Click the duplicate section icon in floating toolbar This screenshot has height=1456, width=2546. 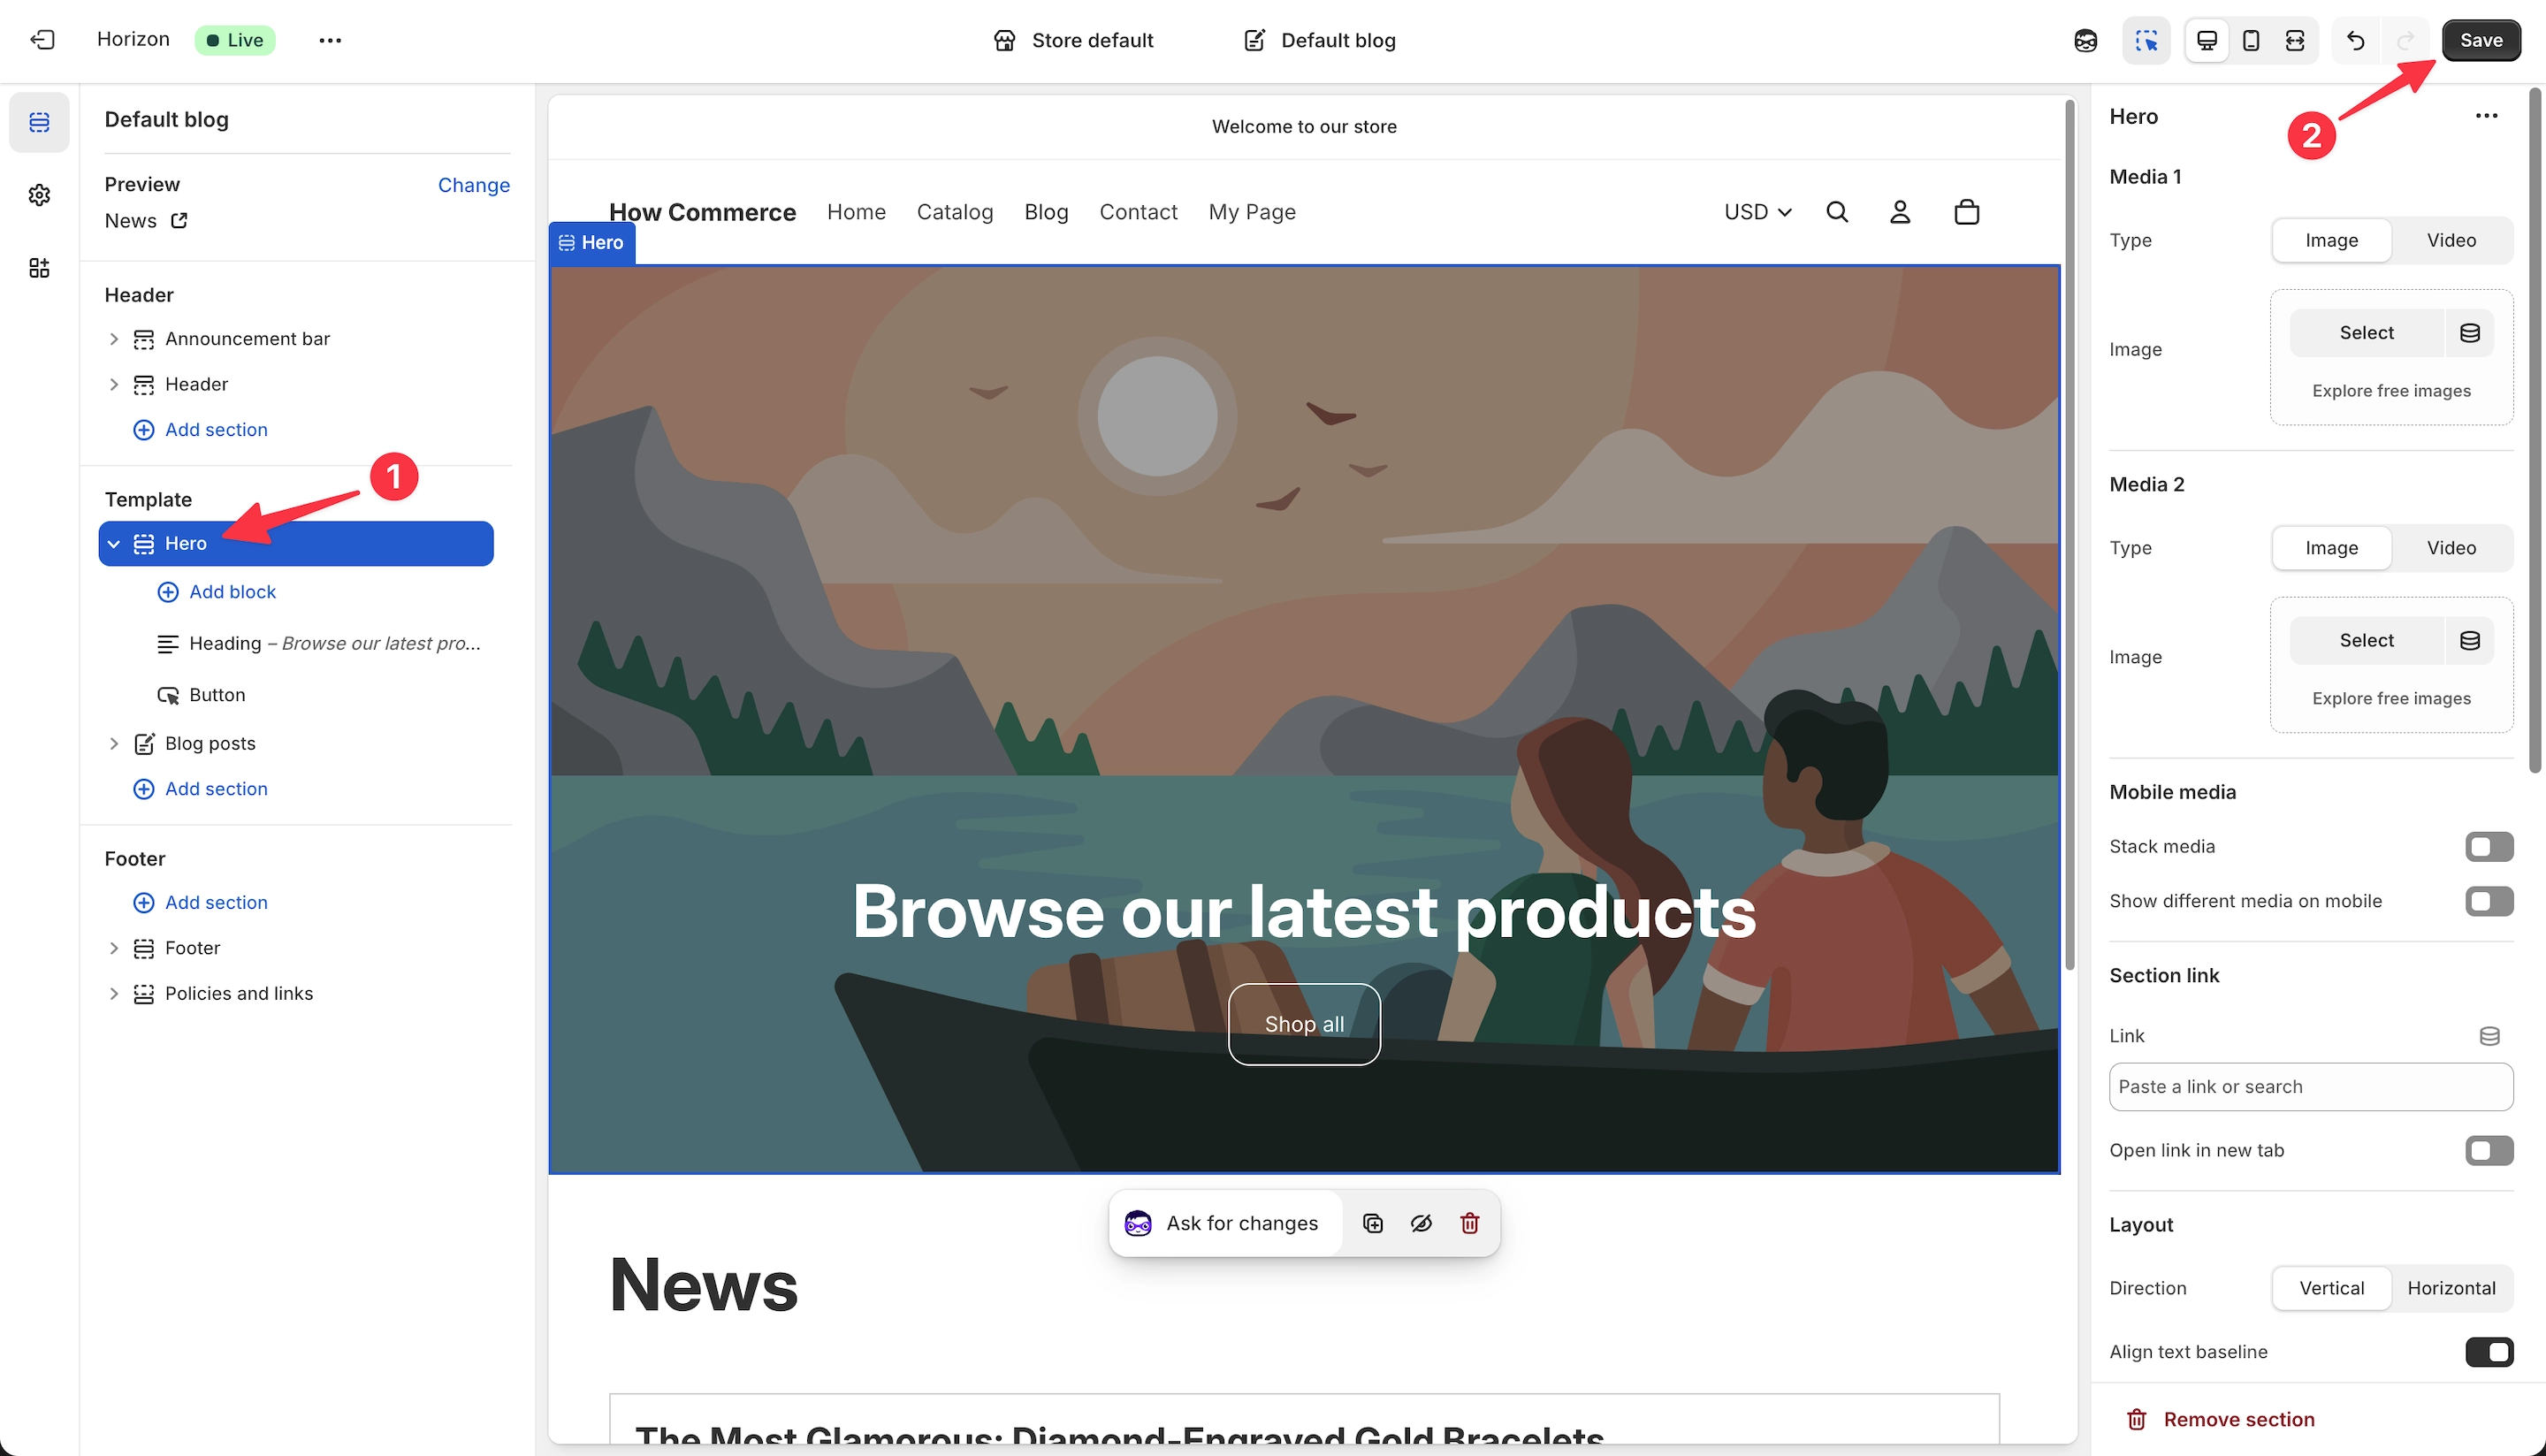pos(1373,1223)
